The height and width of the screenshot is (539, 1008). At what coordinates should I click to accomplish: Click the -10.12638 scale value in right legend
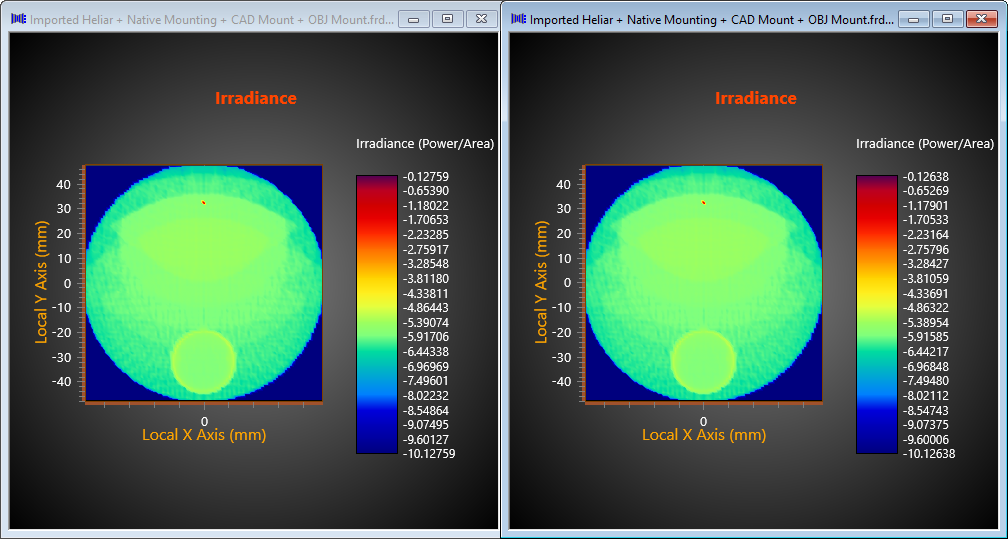[x=931, y=453]
